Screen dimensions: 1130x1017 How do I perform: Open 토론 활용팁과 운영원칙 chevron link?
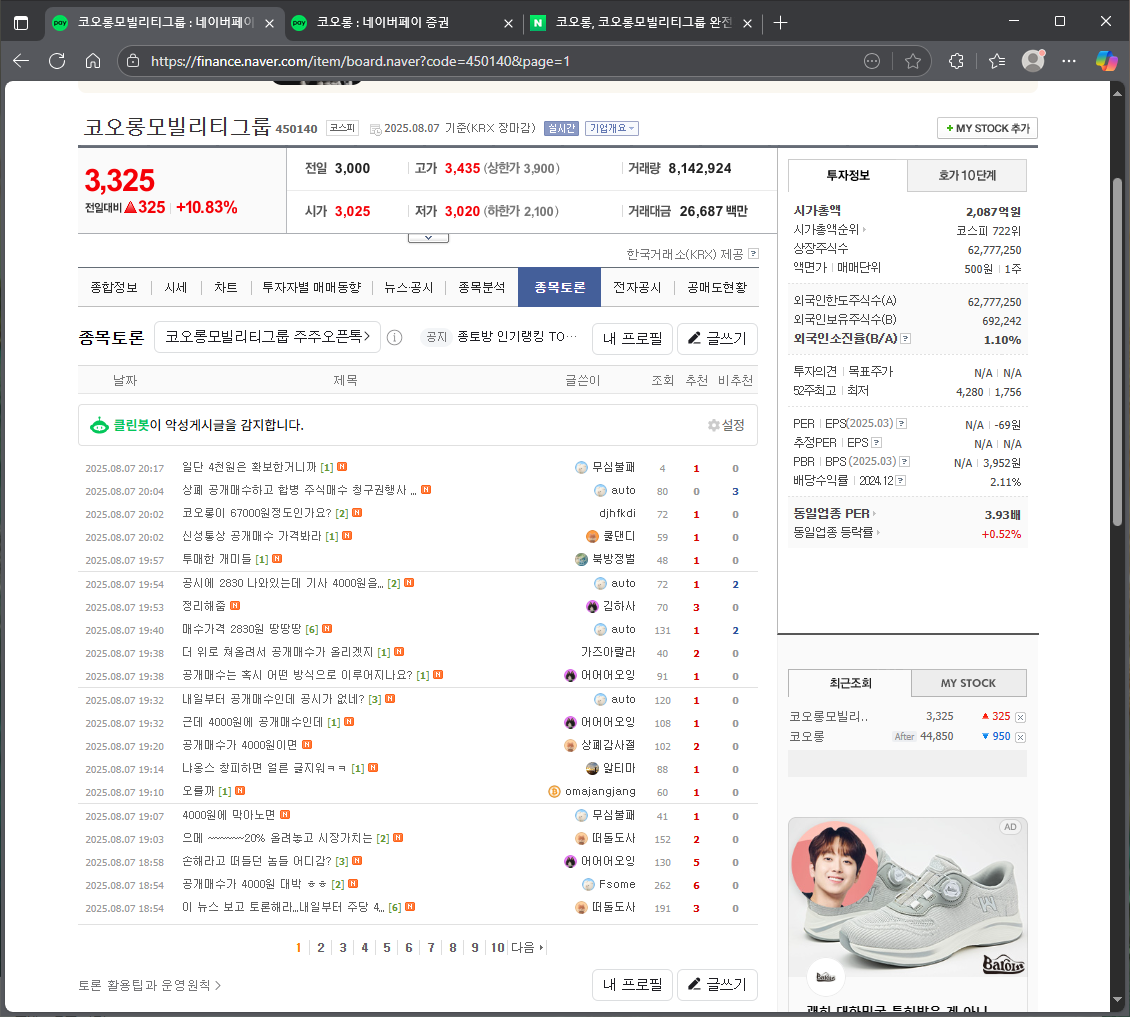149,985
